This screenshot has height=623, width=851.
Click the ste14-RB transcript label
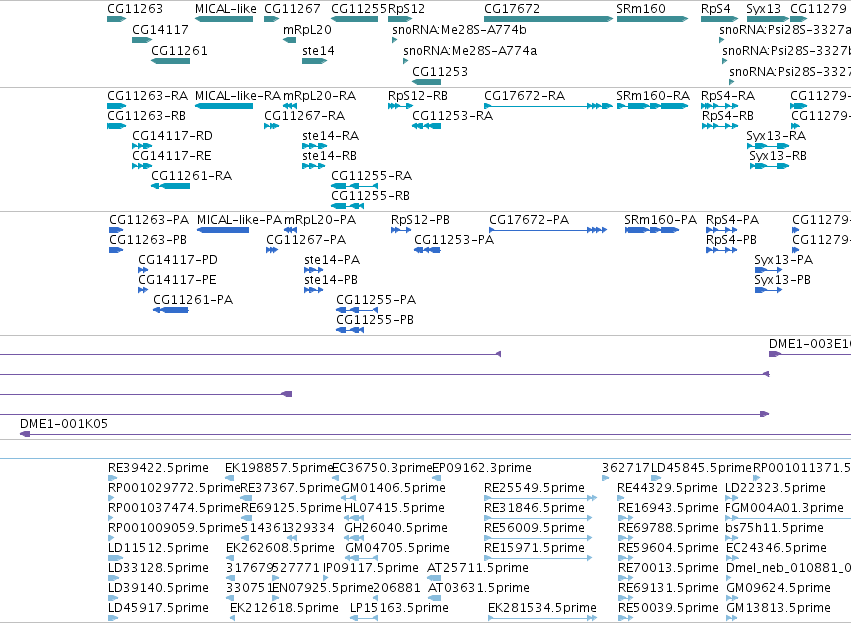(329, 156)
